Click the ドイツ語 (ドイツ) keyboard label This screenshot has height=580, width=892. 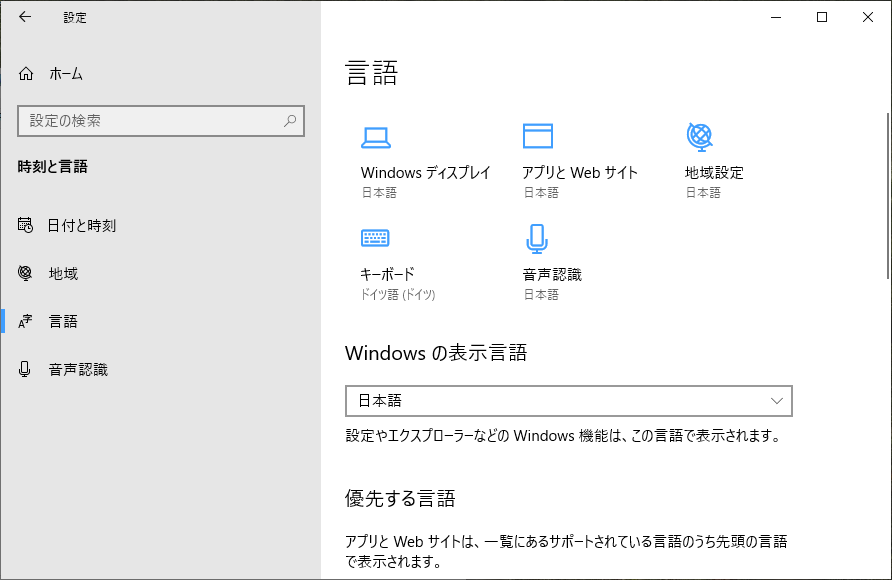pos(398,295)
